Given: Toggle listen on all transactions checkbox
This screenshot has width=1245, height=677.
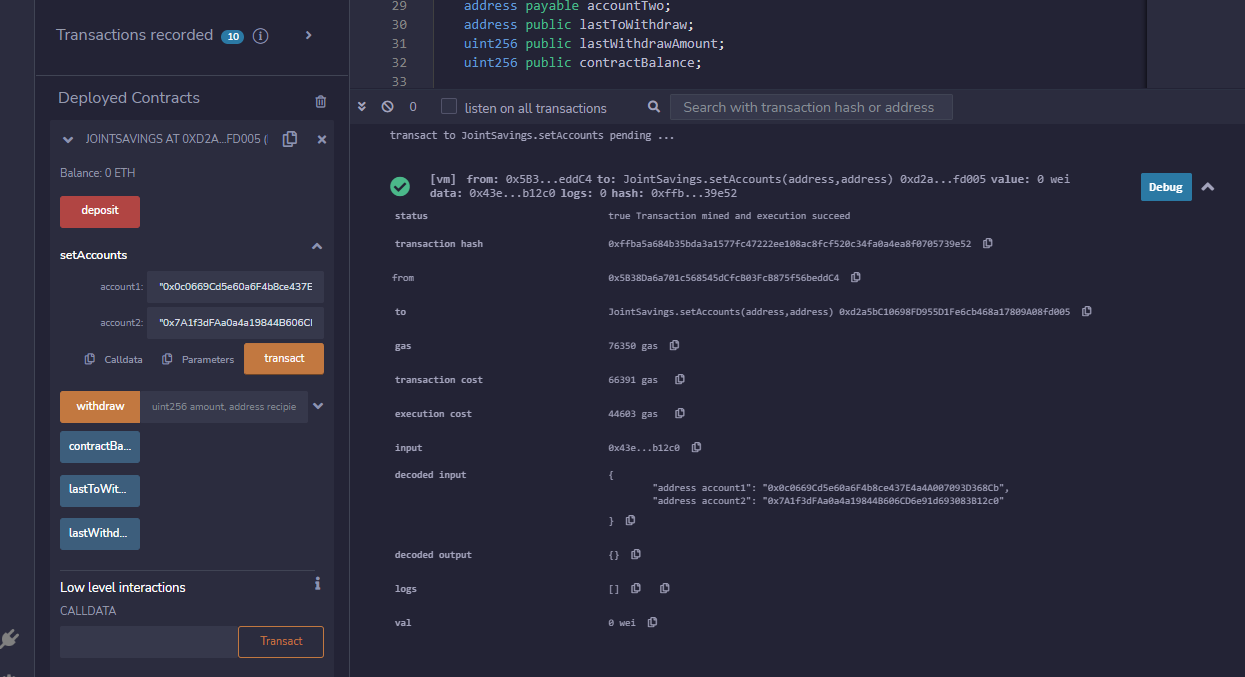Looking at the screenshot, I should click(449, 107).
